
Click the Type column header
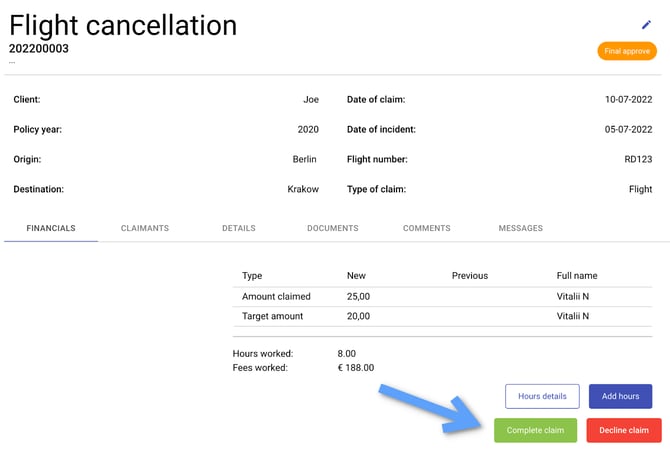(x=252, y=275)
